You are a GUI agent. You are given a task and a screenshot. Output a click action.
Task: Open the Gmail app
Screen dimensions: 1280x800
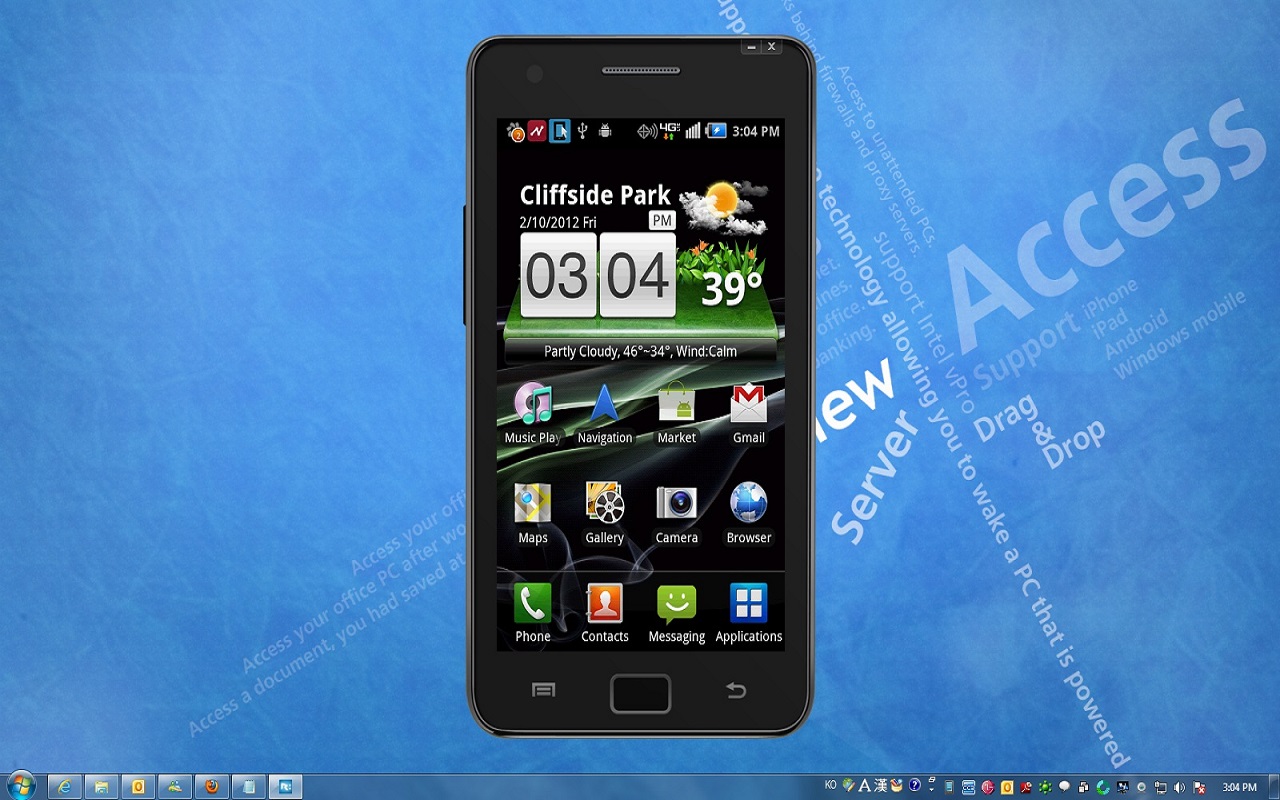(x=748, y=407)
